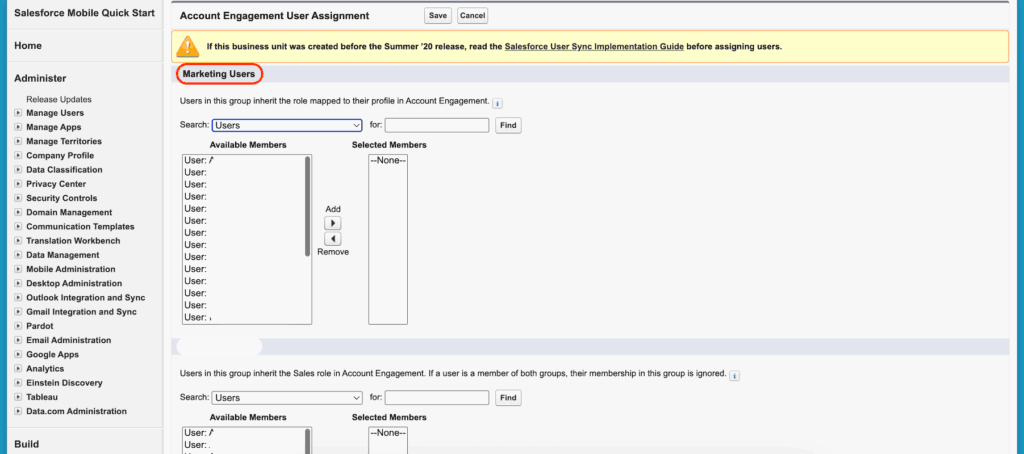The image size is (1024, 454).
Task: Focus lower section search 'for' field
Action: (437, 398)
